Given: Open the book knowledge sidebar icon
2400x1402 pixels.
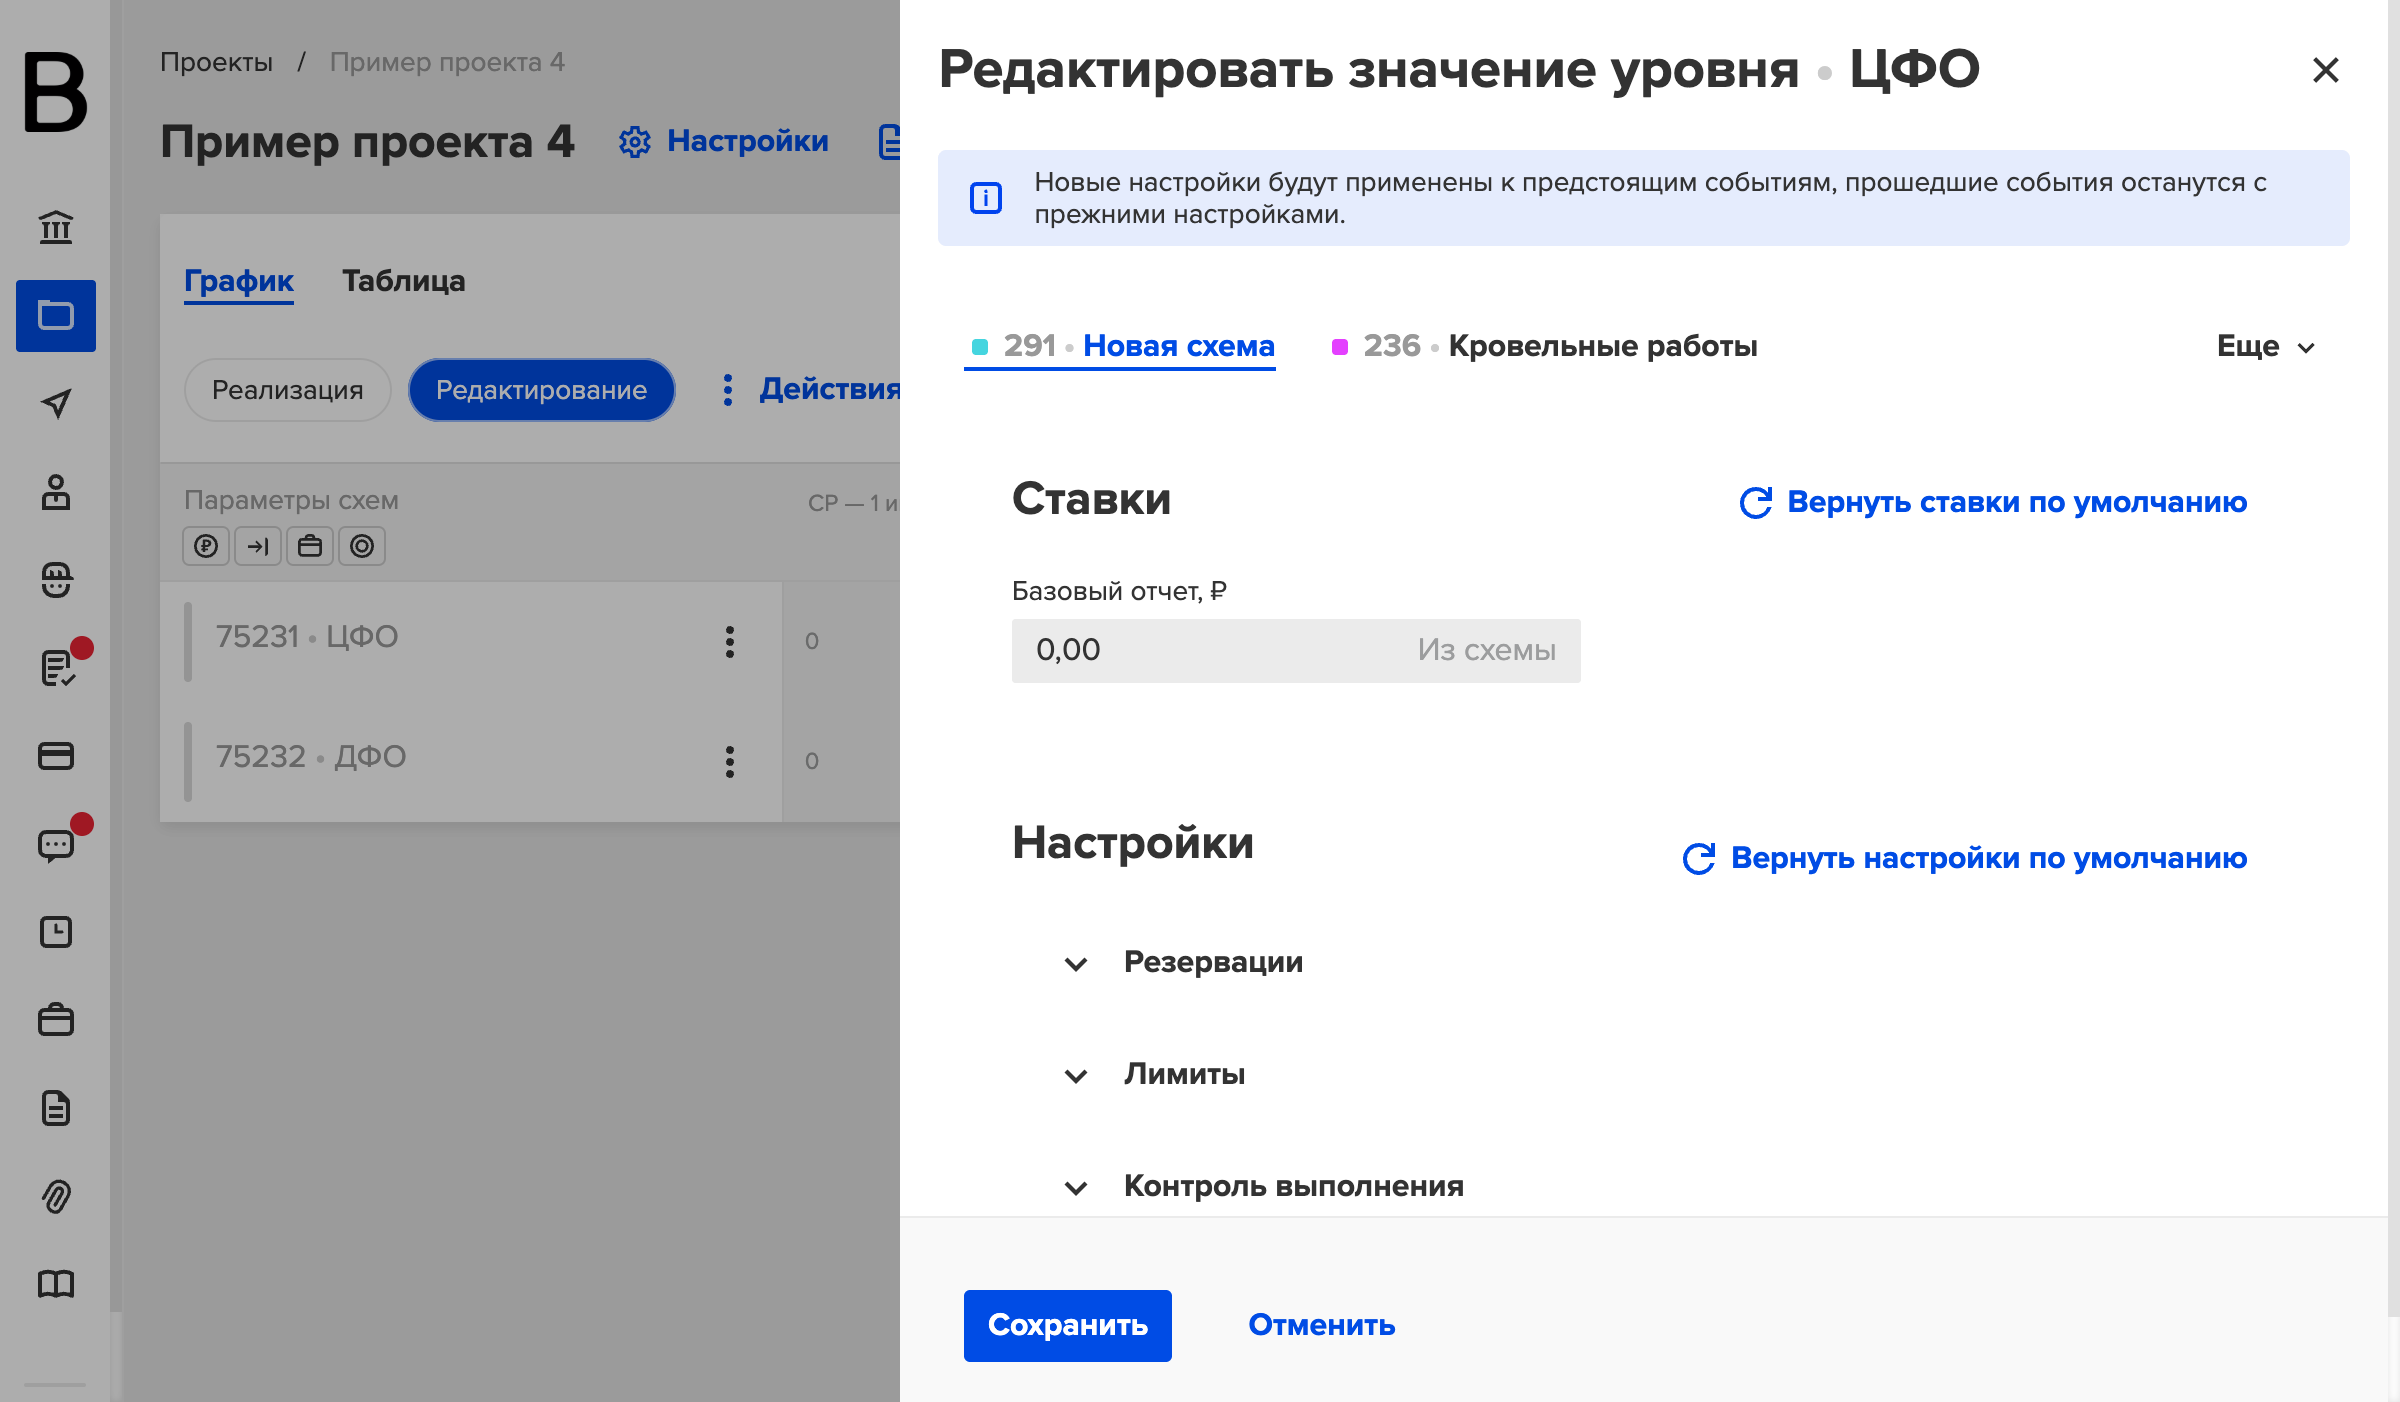Looking at the screenshot, I should [56, 1284].
